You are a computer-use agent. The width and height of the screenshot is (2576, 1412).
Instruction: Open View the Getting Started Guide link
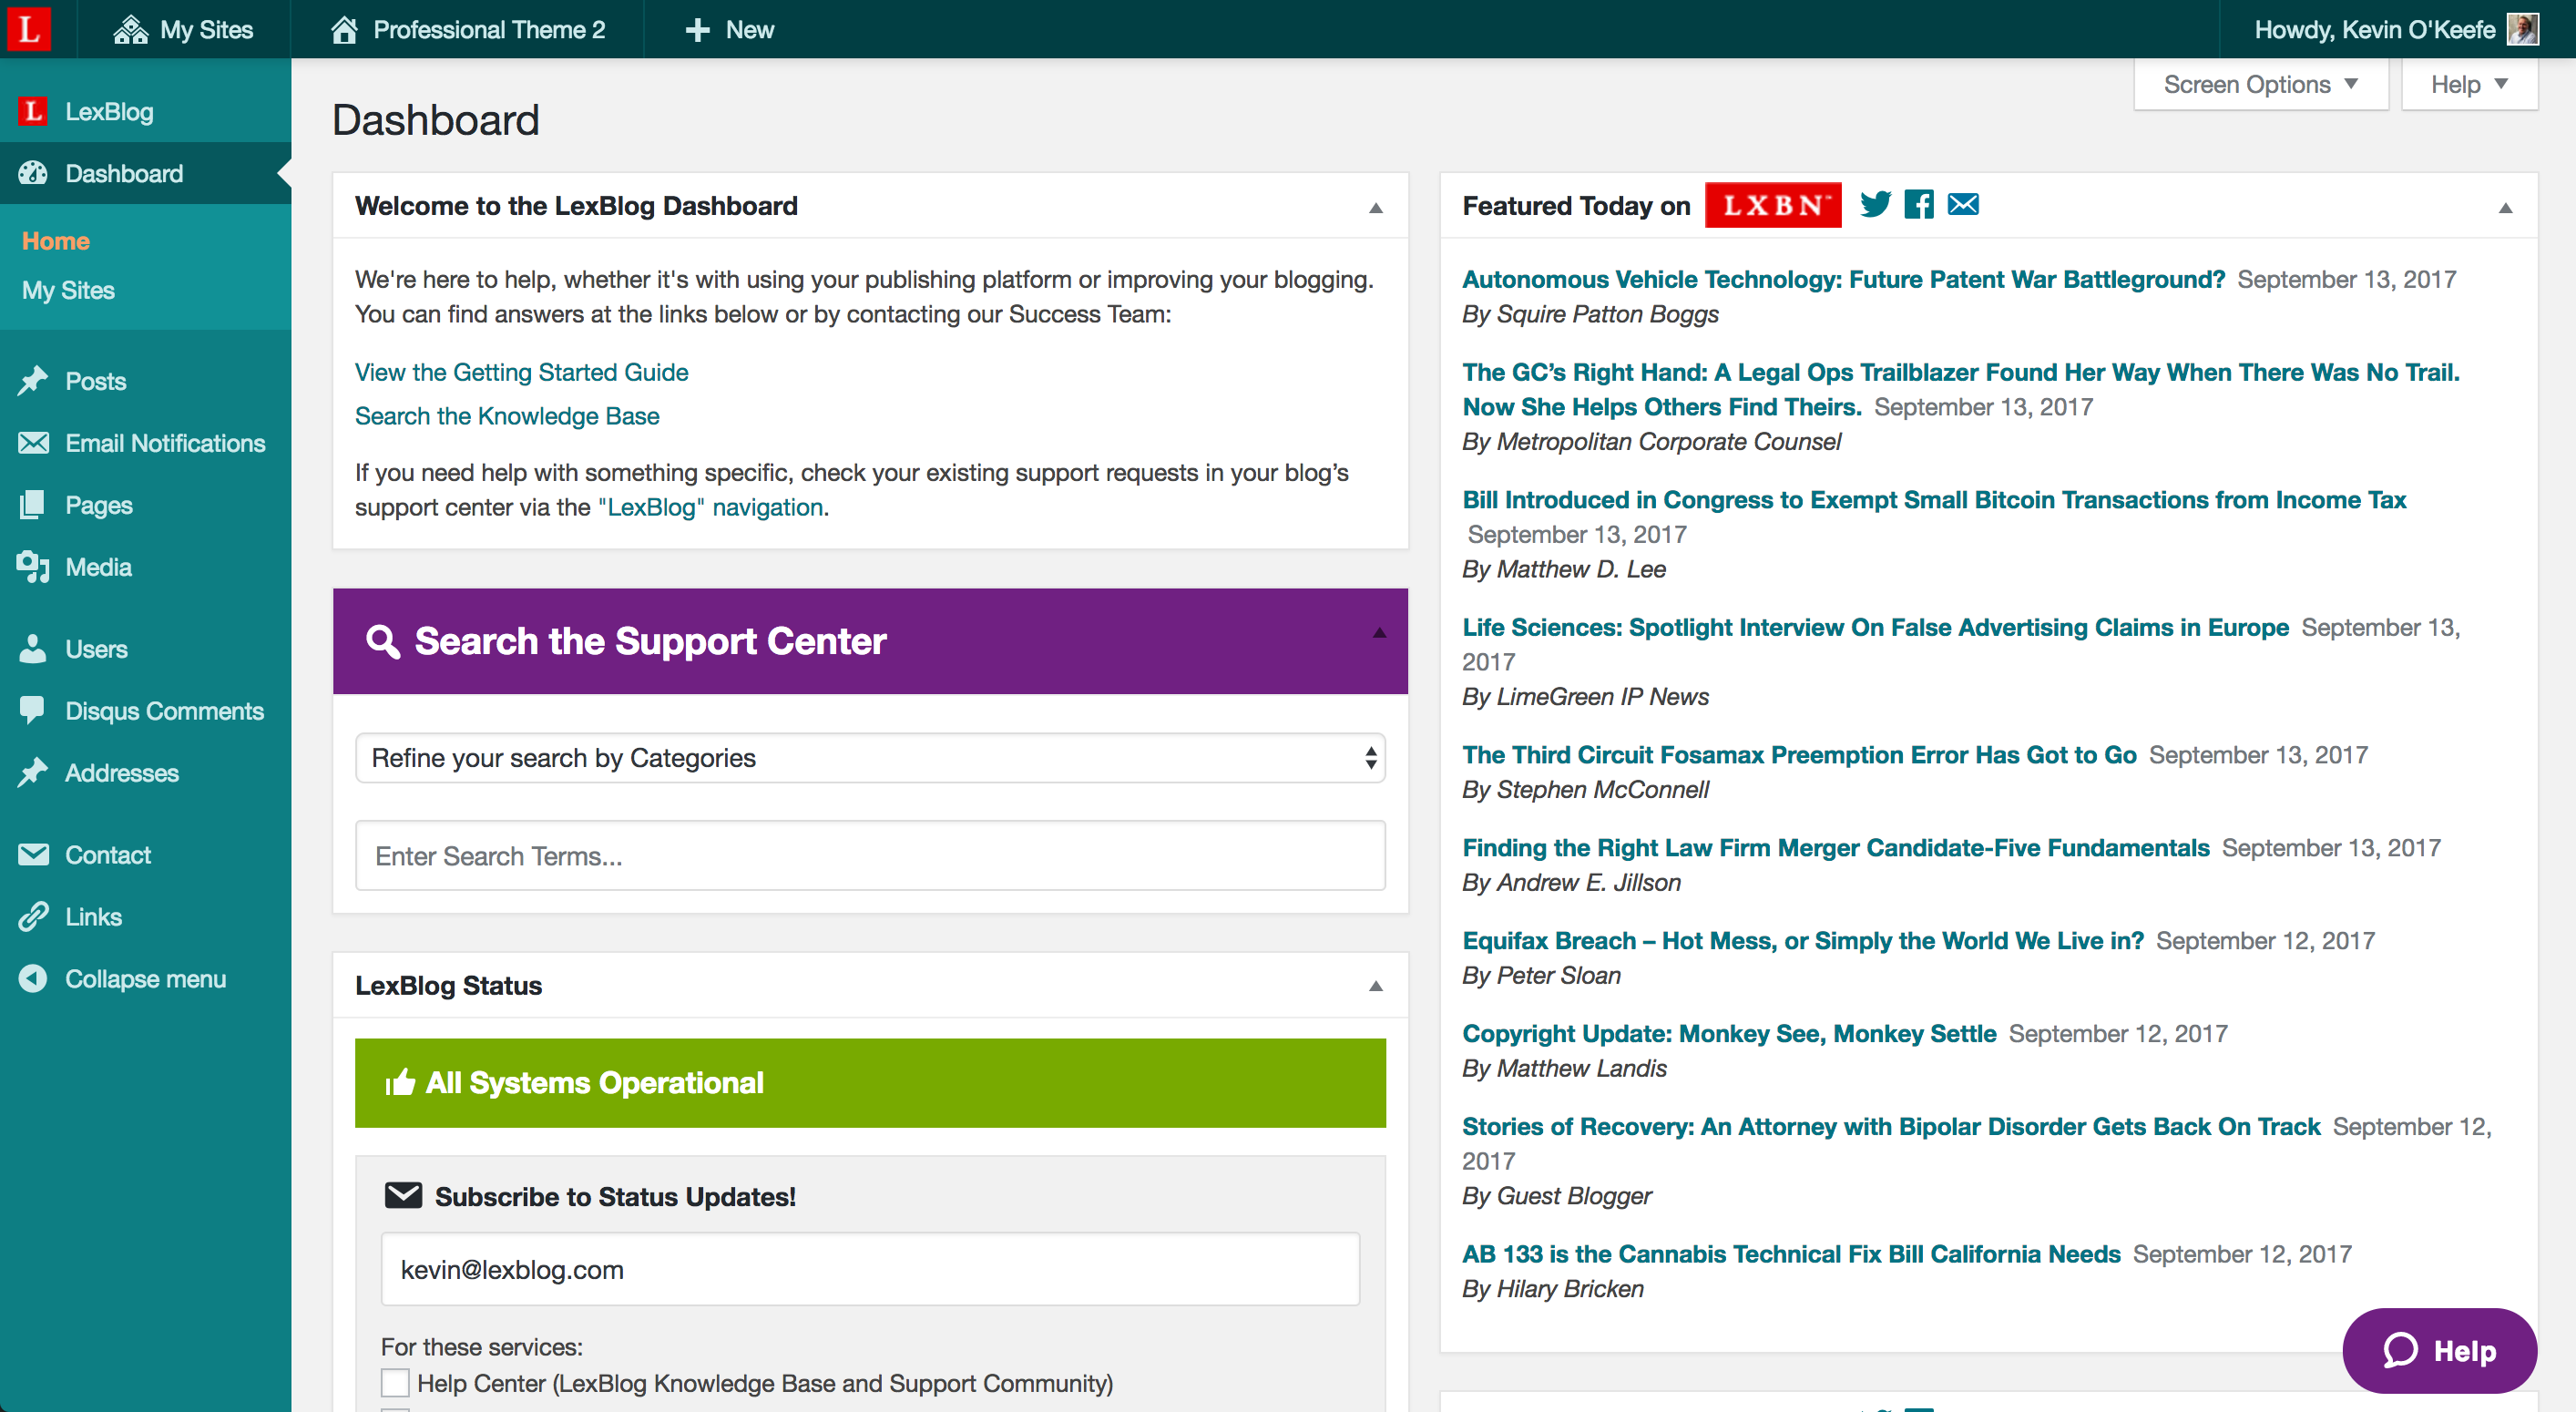[x=521, y=372]
